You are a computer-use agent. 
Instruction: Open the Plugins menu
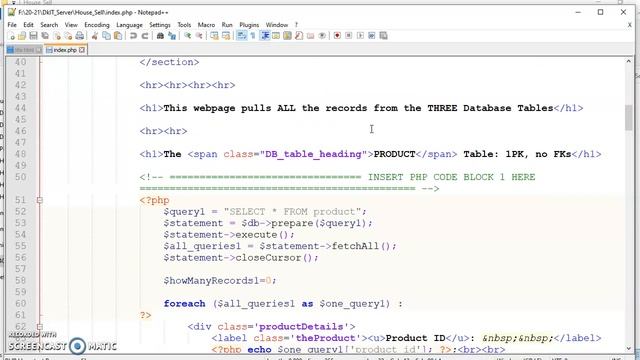tap(249, 25)
